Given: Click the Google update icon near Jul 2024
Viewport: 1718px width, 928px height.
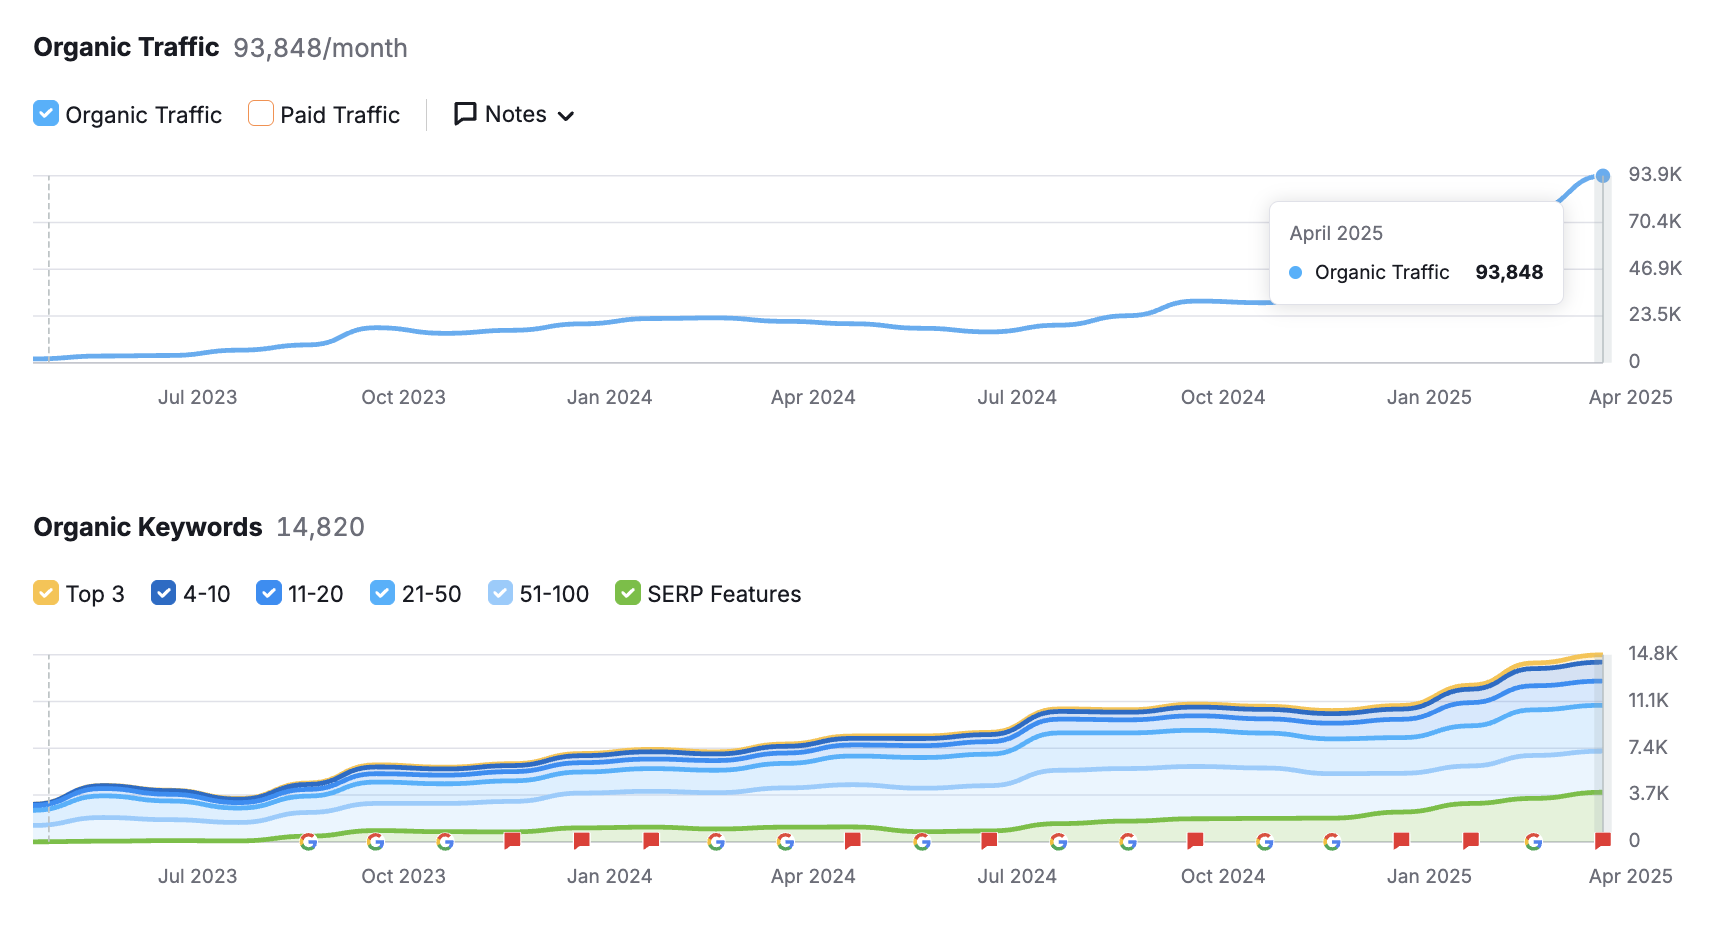Looking at the screenshot, I should (1060, 841).
